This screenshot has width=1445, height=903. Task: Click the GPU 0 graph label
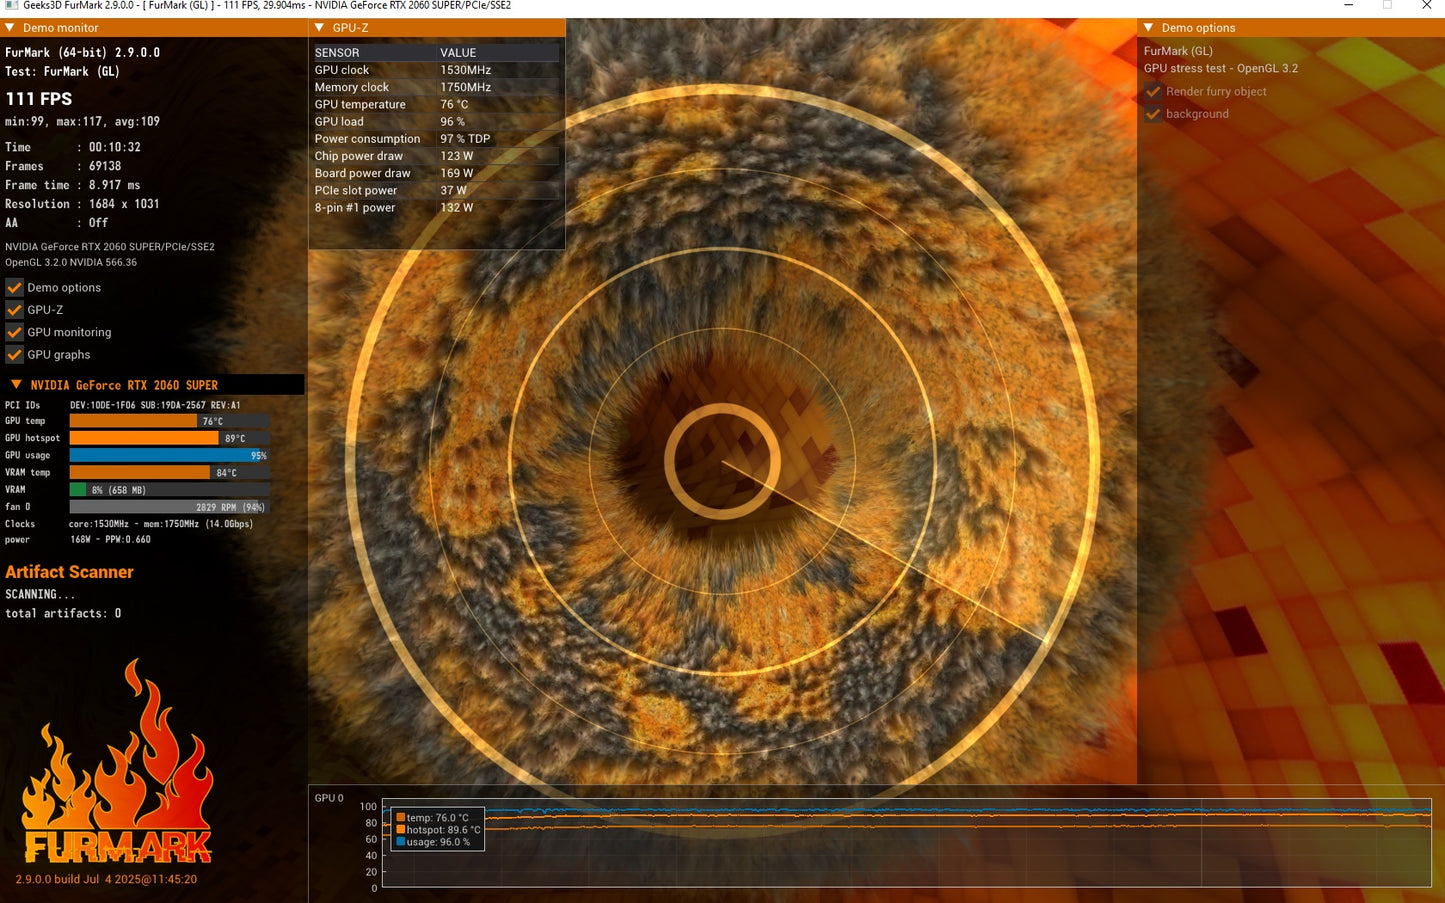329,798
